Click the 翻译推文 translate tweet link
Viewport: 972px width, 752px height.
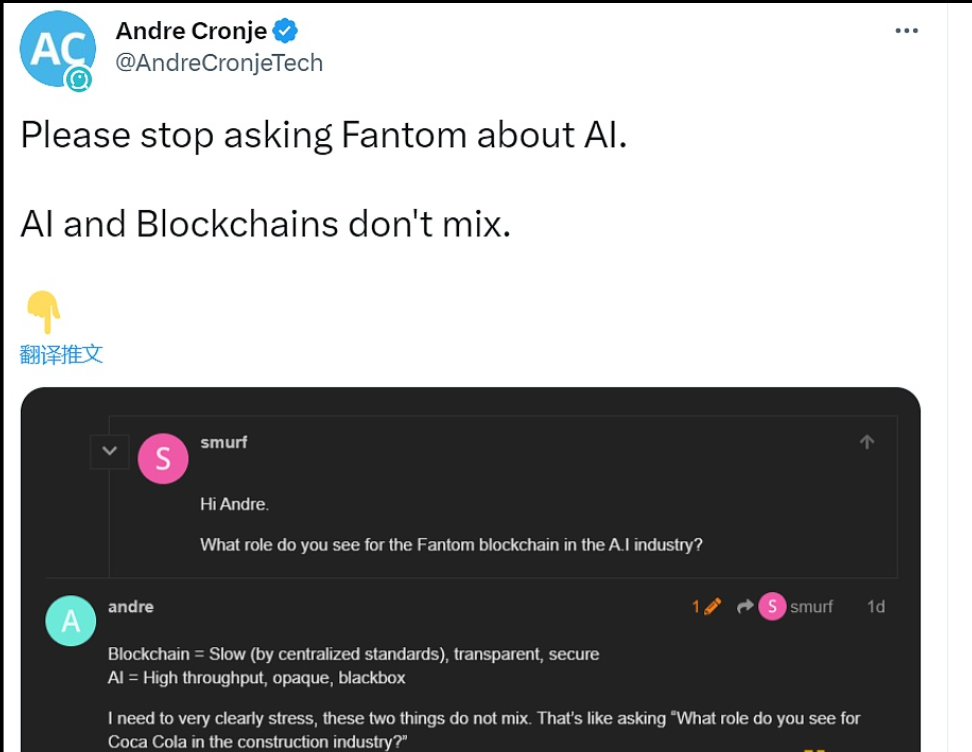(x=62, y=354)
